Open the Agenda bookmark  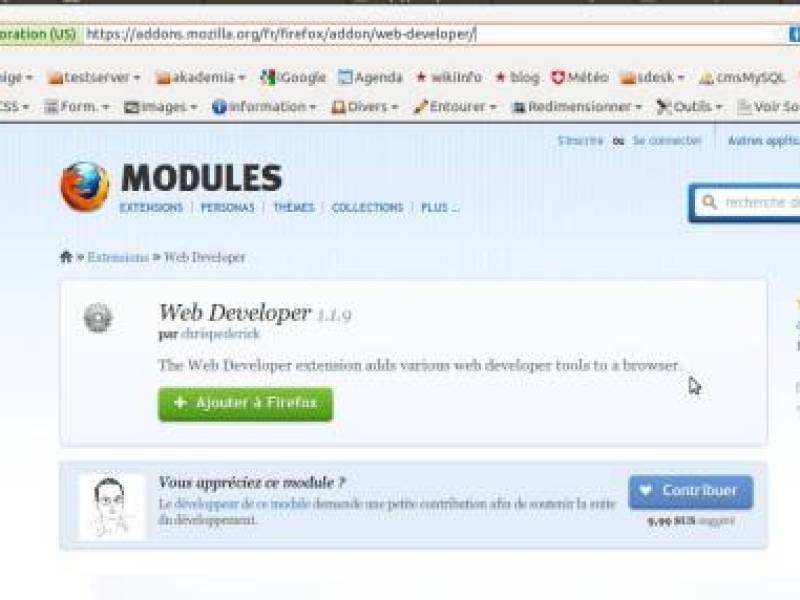click(370, 78)
